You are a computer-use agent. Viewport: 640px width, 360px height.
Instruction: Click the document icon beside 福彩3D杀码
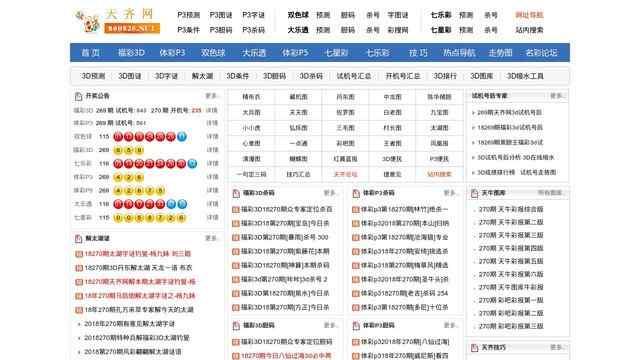tap(236, 193)
